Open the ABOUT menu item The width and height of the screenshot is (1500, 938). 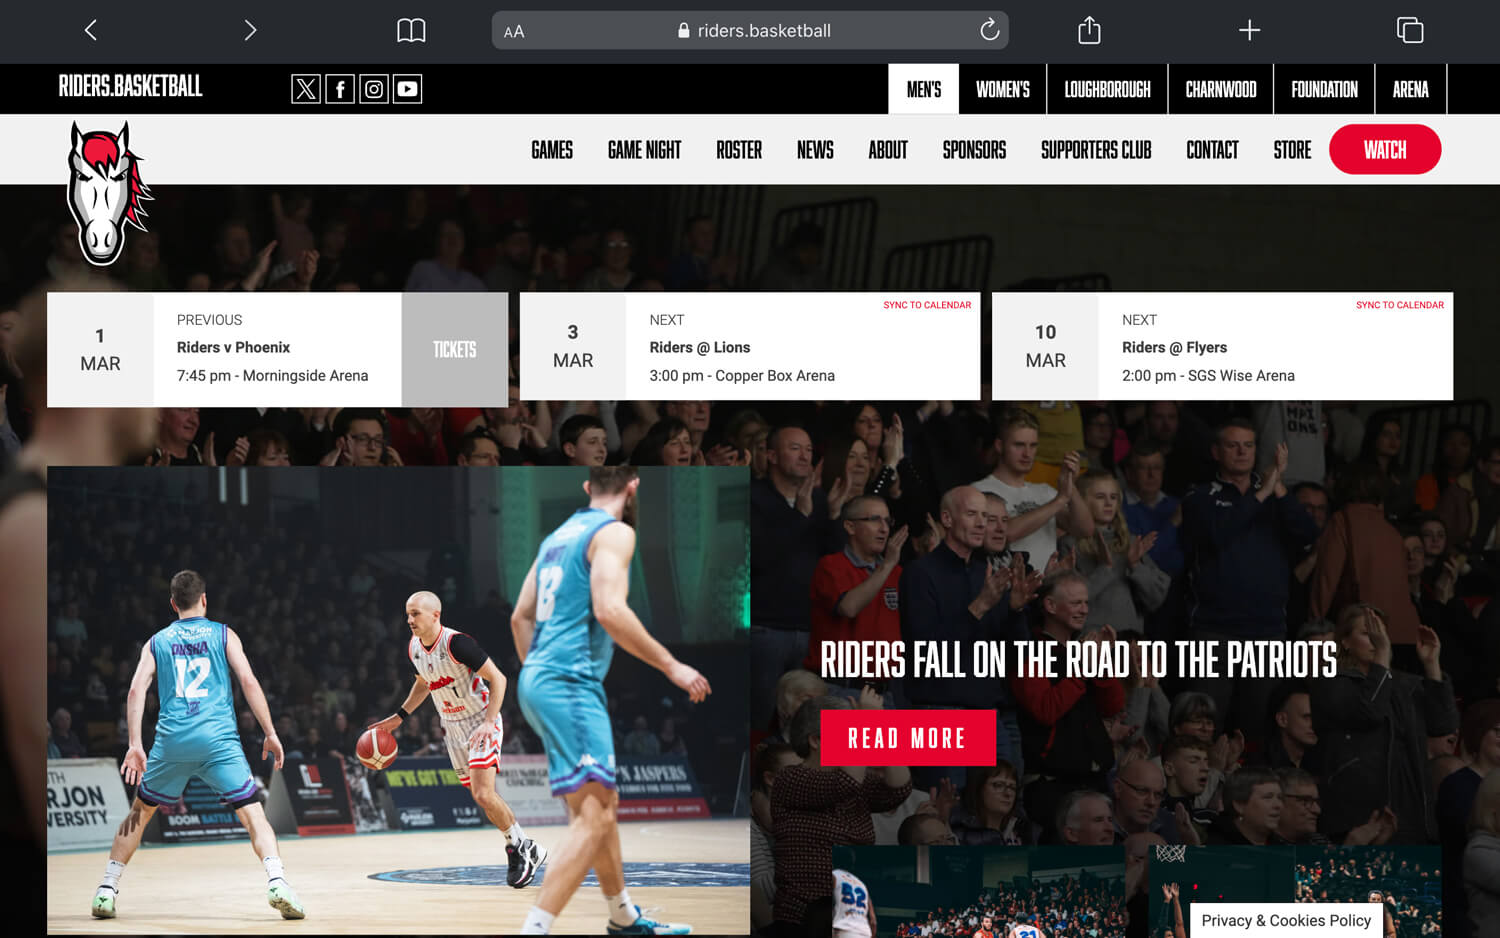888,150
